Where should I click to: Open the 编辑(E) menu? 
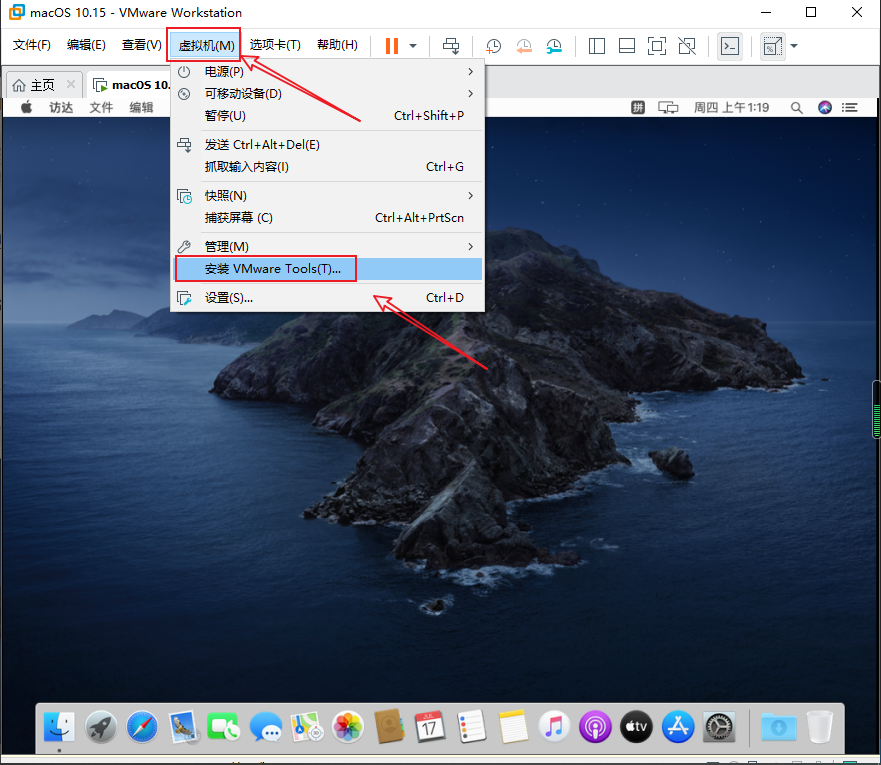tap(86, 45)
